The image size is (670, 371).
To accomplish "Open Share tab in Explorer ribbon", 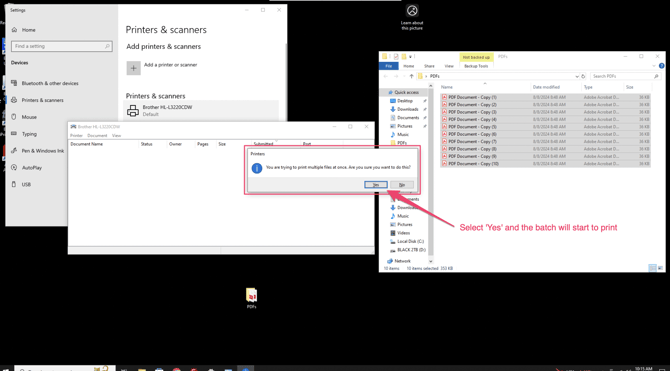I will click(429, 66).
